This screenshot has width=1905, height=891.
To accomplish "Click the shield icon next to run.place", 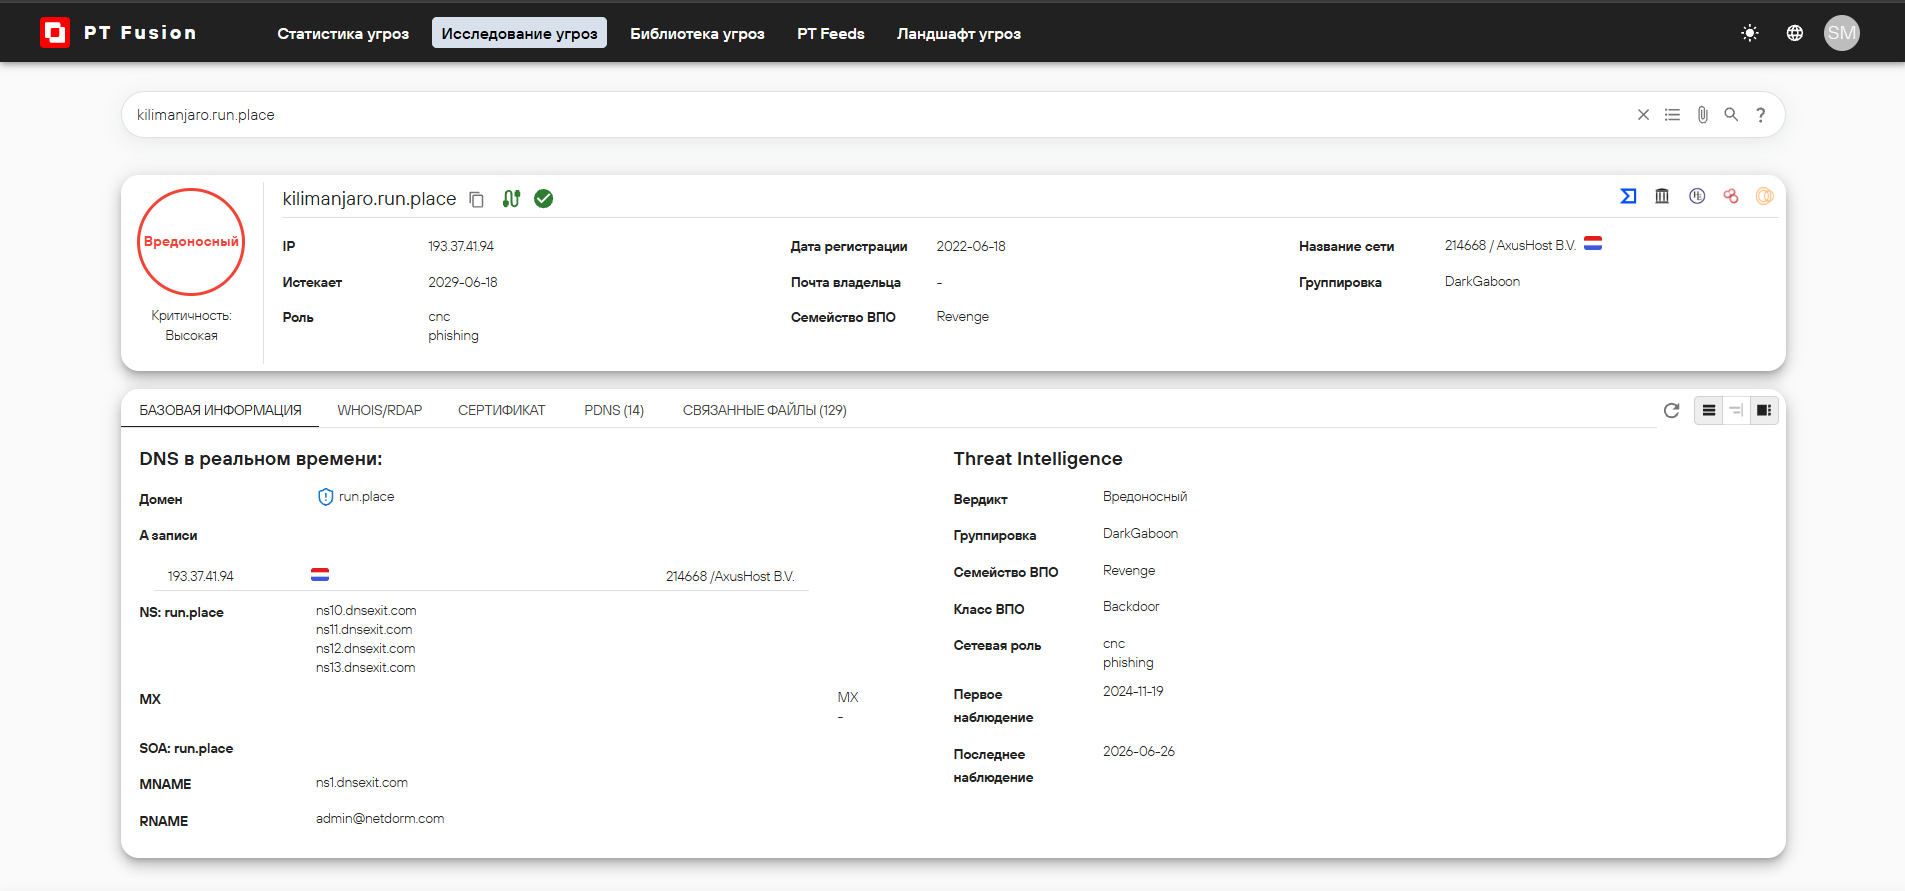I will pyautogui.click(x=325, y=497).
